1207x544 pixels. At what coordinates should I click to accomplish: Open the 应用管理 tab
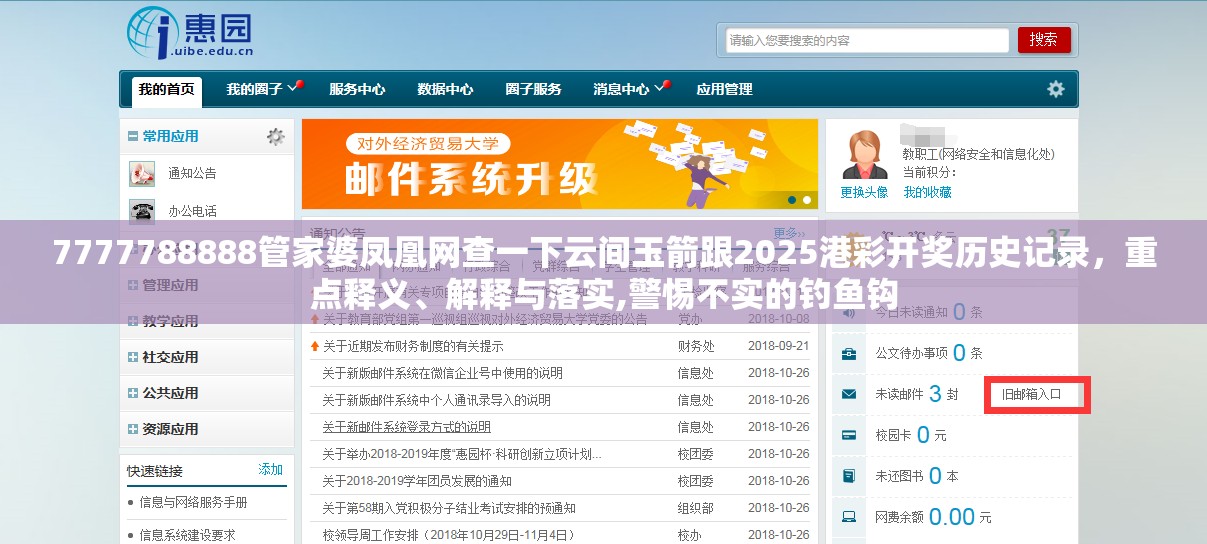pos(724,89)
